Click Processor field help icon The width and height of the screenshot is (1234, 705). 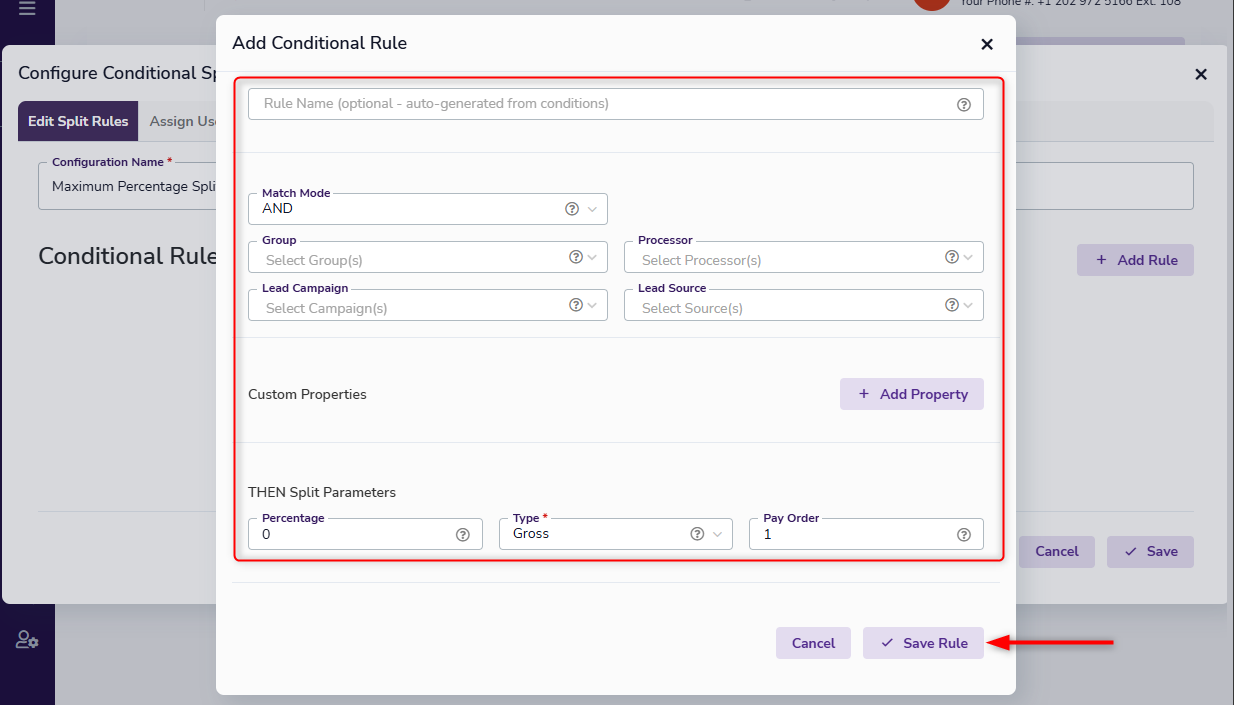point(952,257)
